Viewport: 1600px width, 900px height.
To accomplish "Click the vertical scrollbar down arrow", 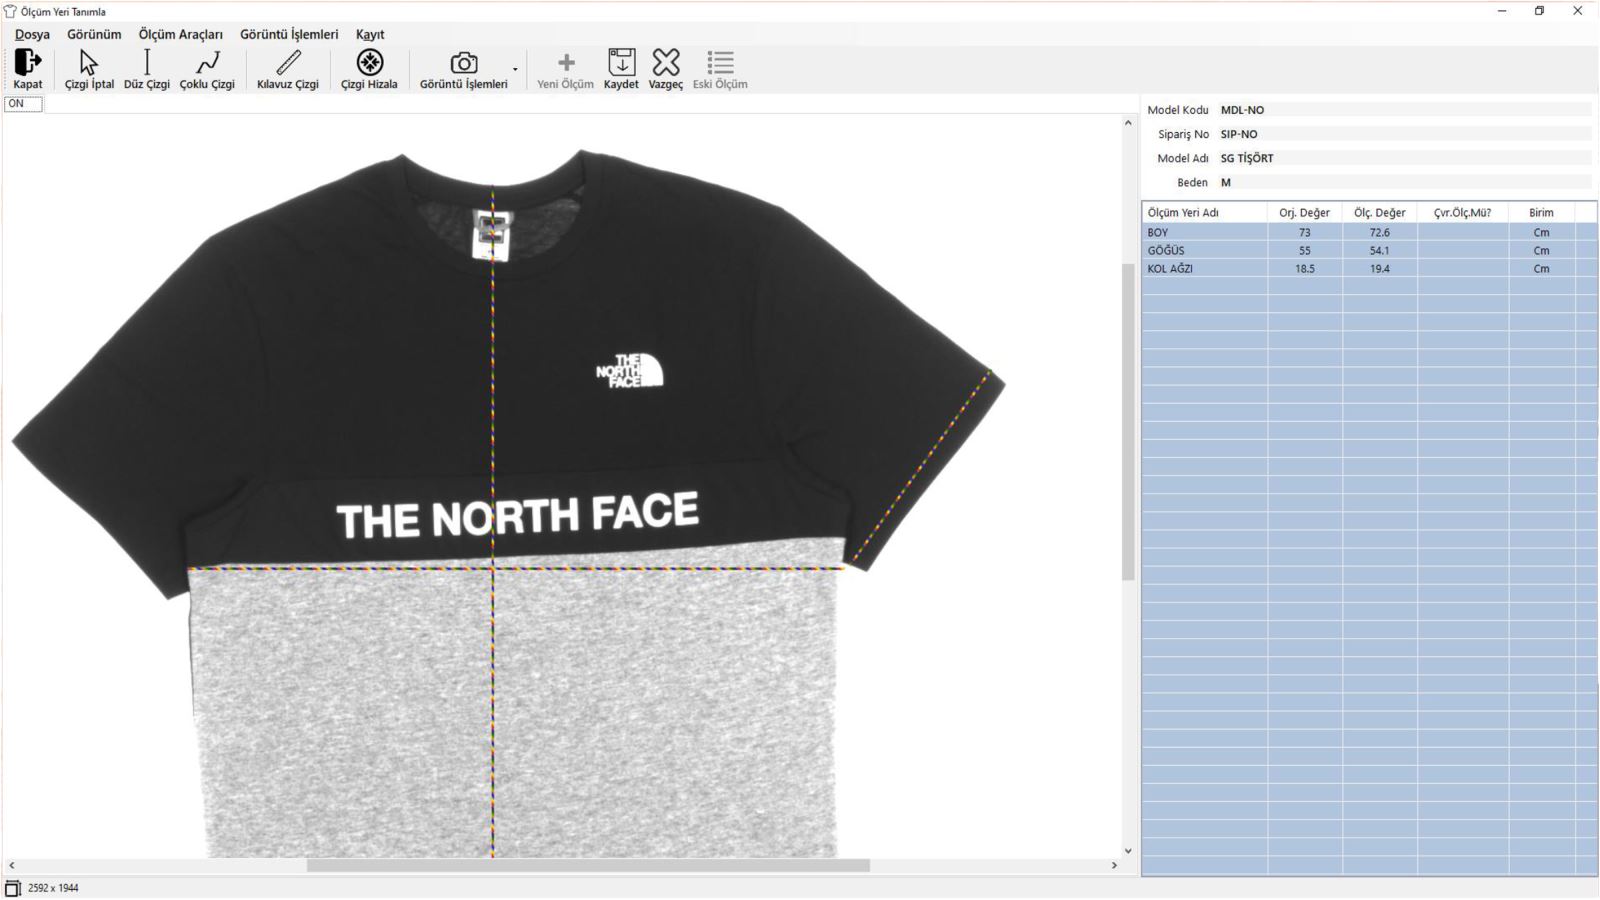I will (x=1128, y=851).
